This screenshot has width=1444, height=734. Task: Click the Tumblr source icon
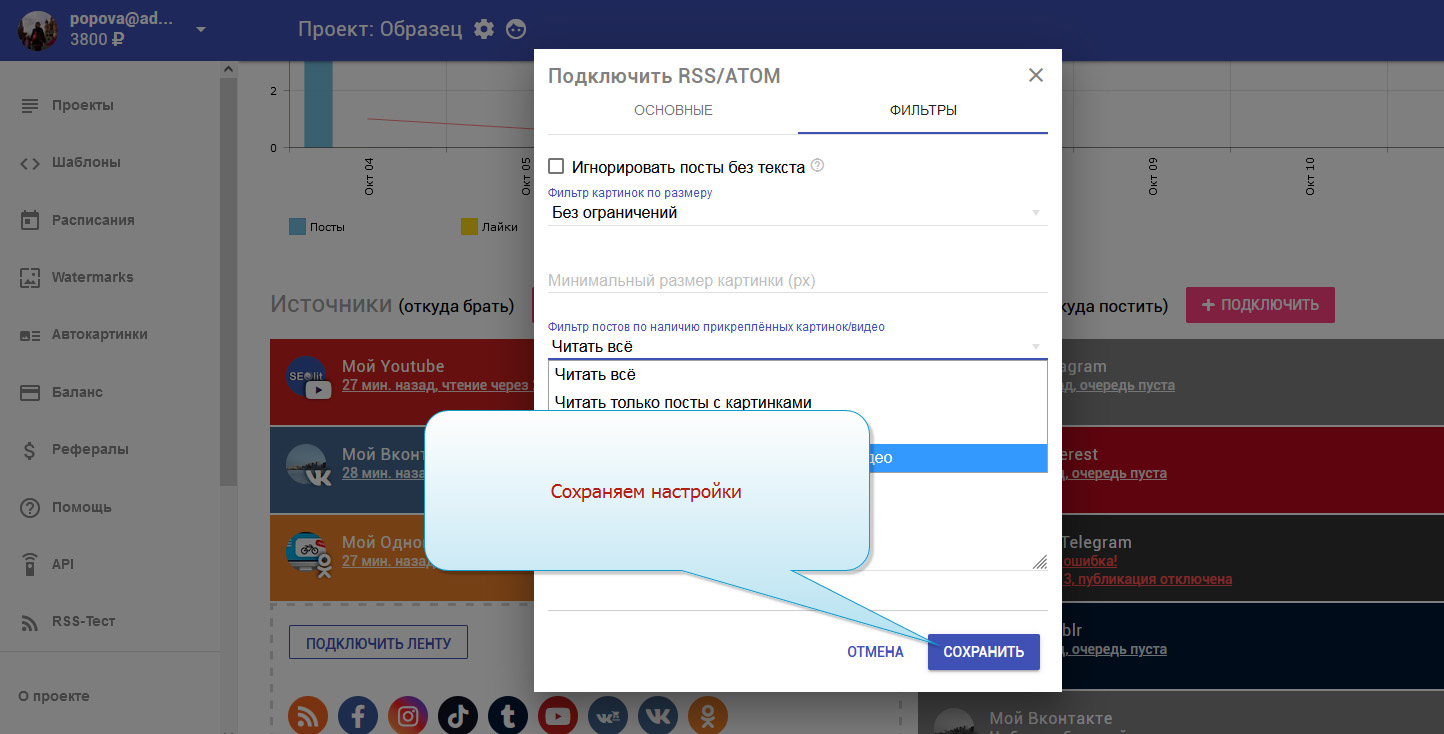pos(508,716)
